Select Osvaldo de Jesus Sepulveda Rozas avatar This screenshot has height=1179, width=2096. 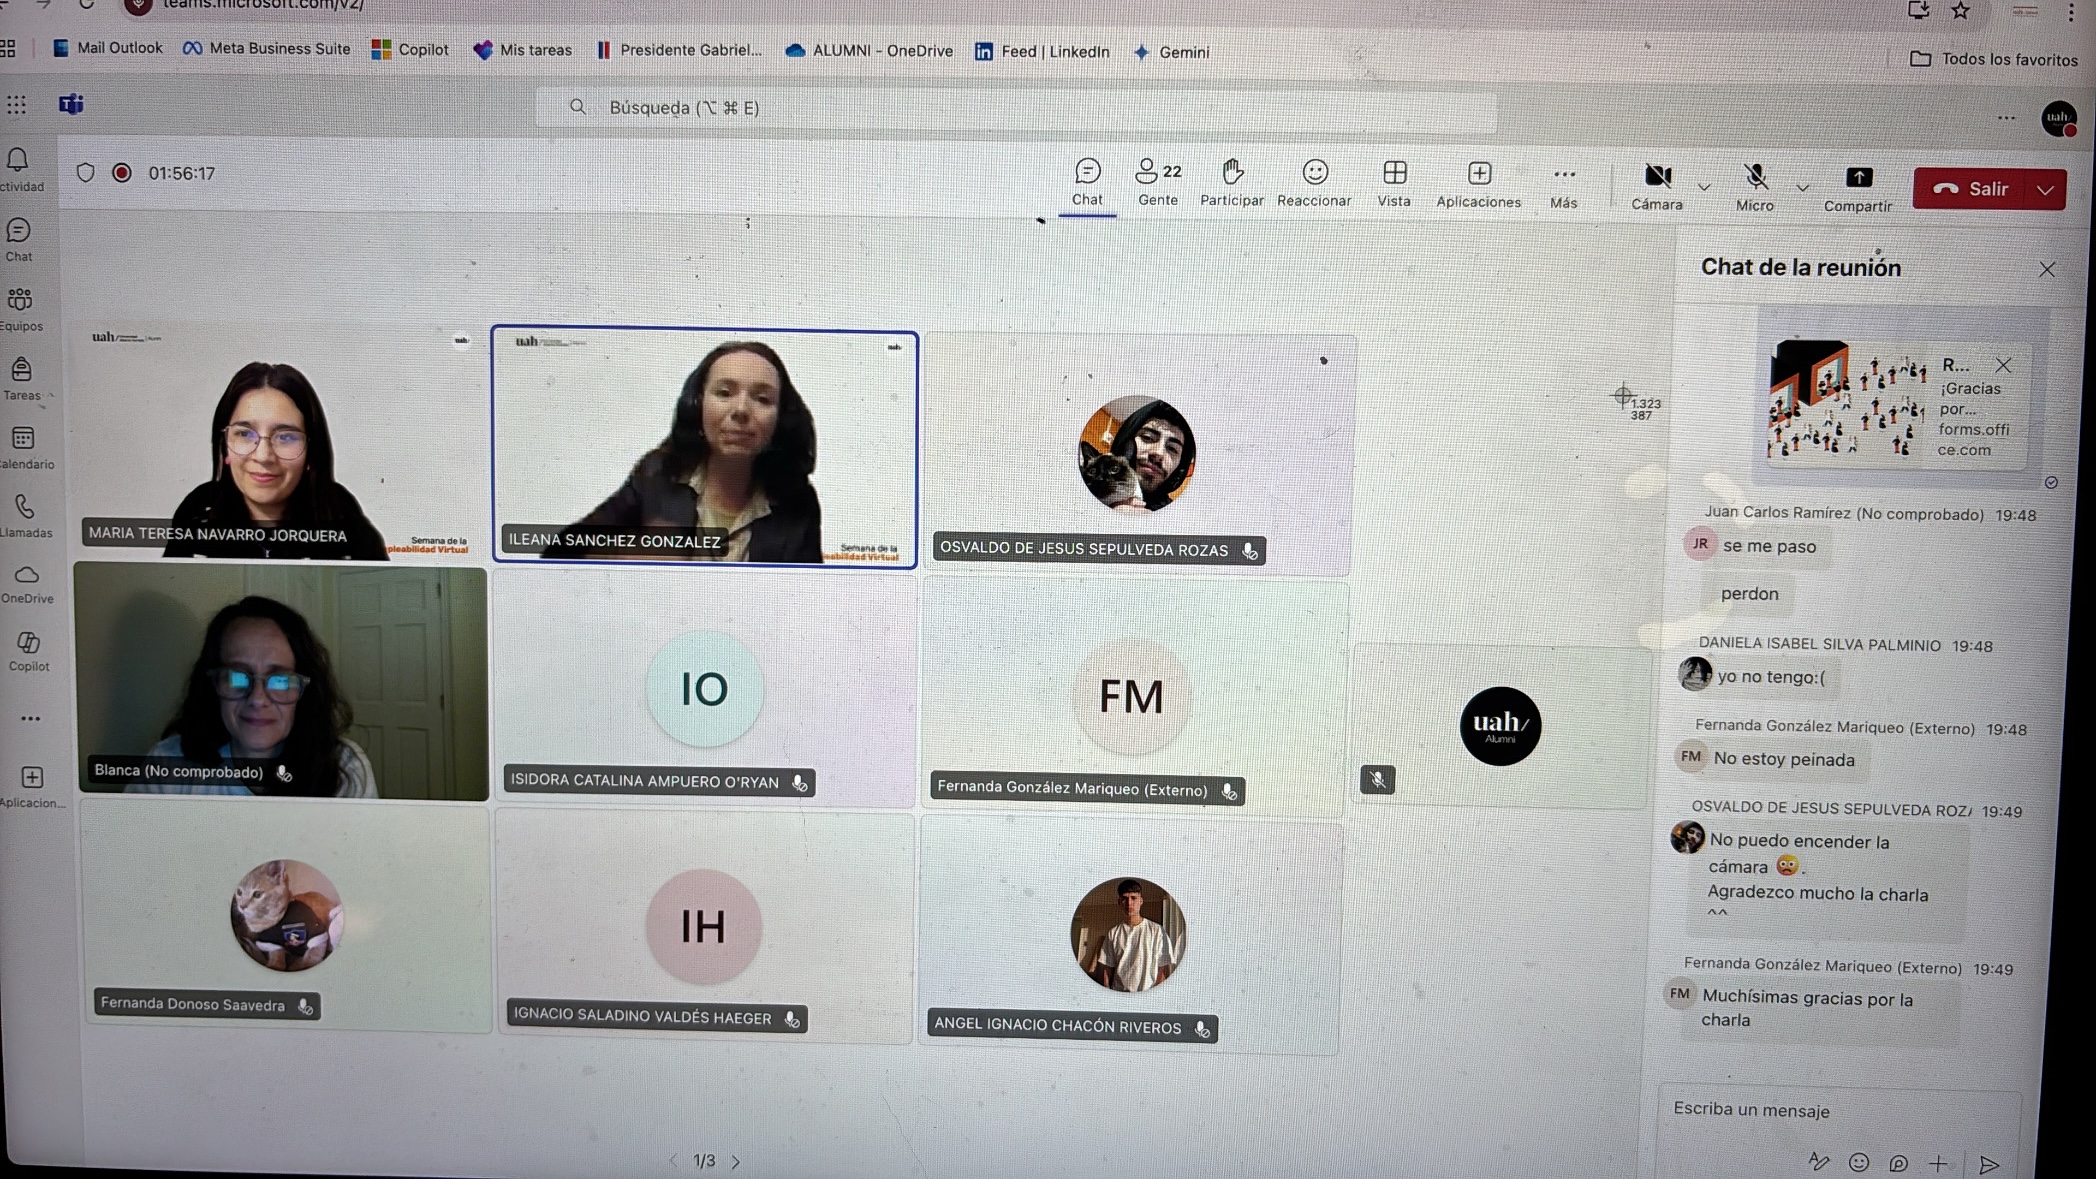click(x=1137, y=454)
